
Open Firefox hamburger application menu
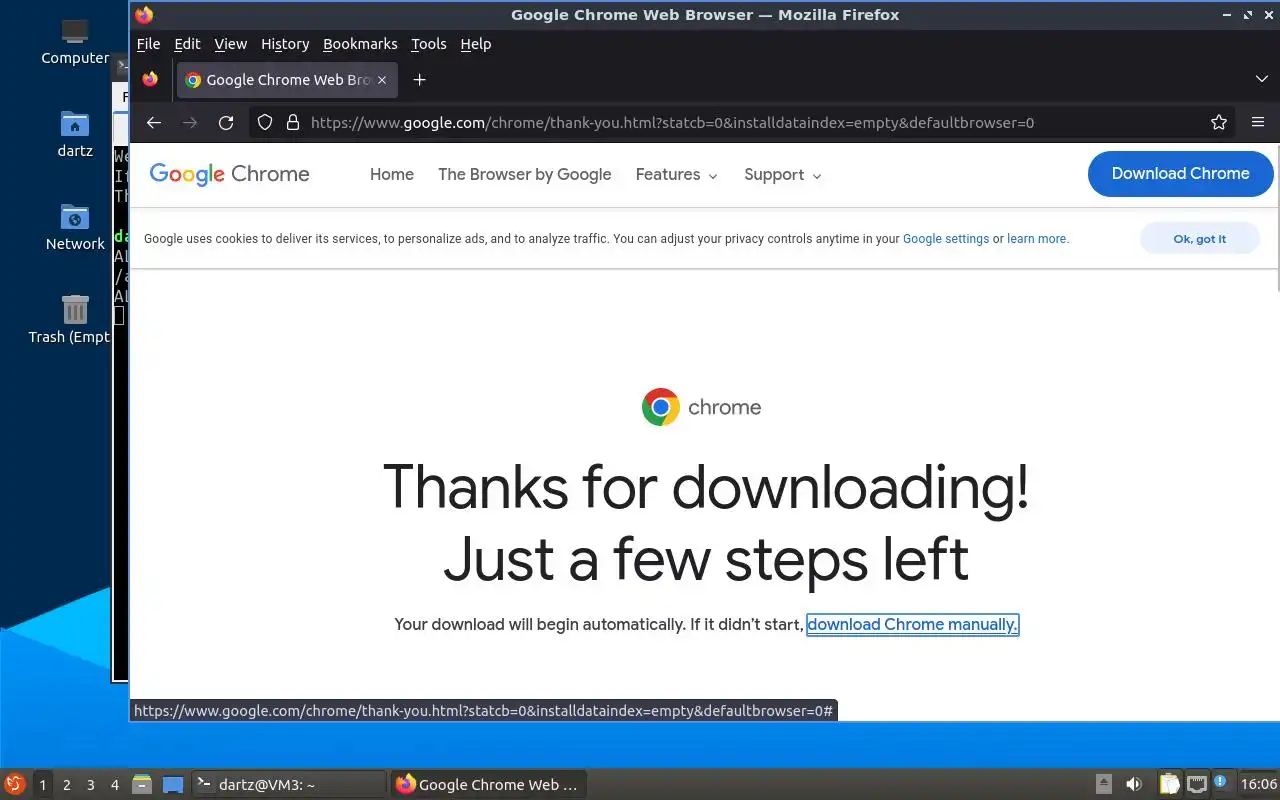(x=1258, y=122)
